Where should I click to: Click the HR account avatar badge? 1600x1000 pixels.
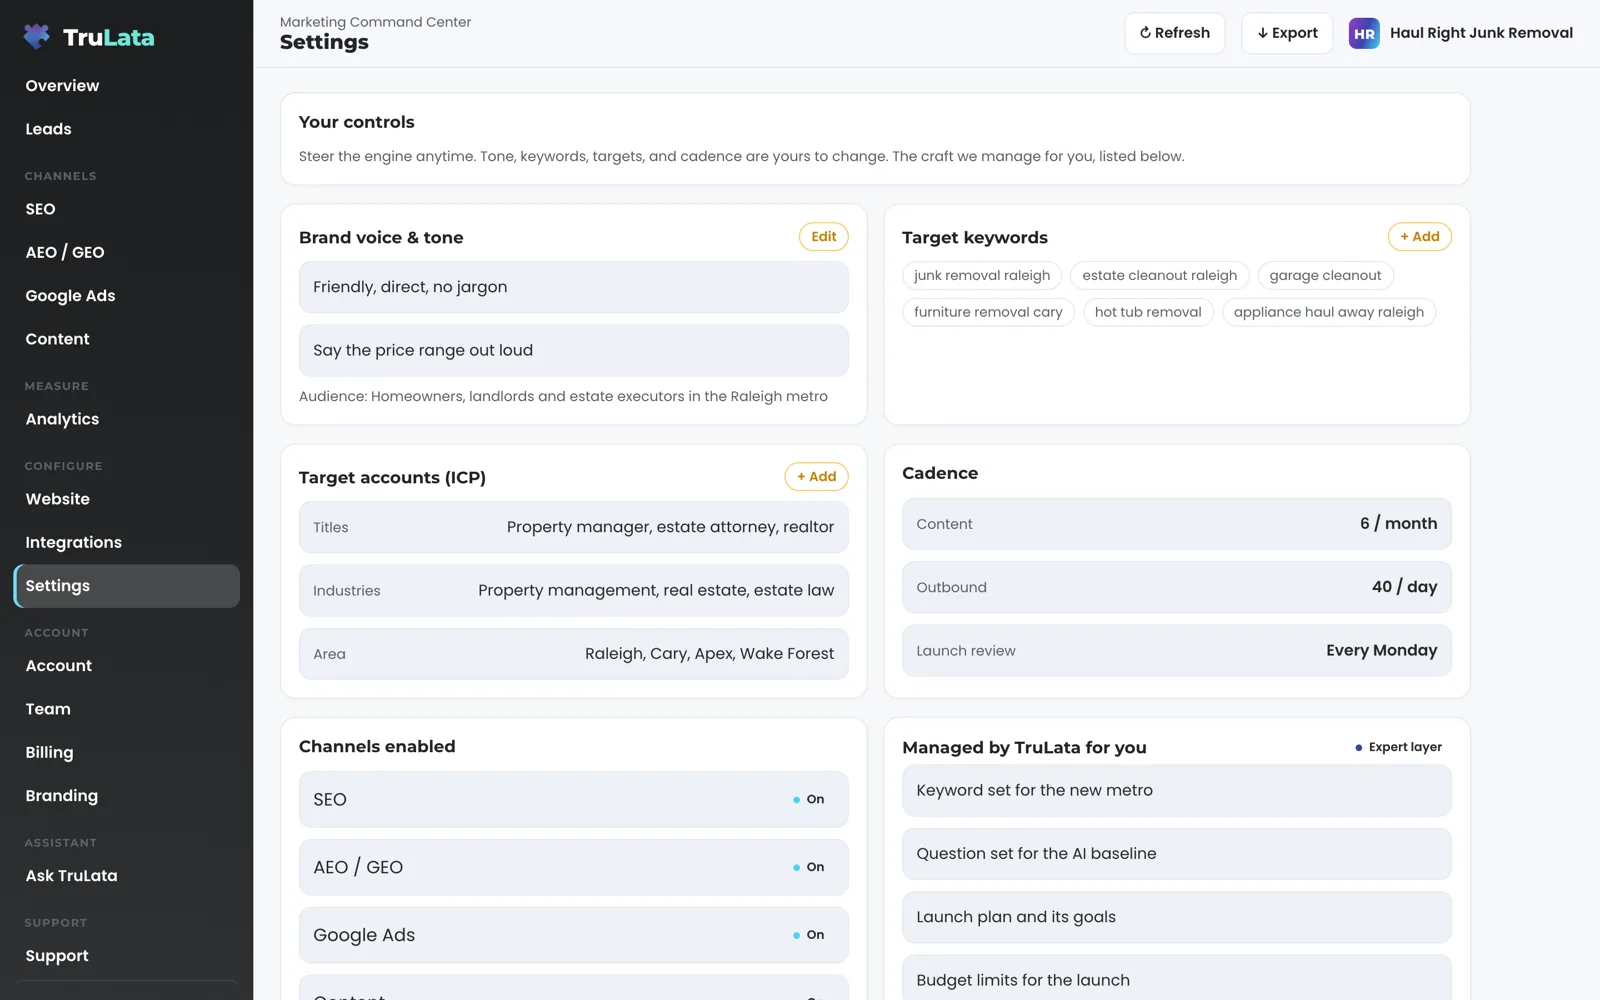(1364, 33)
